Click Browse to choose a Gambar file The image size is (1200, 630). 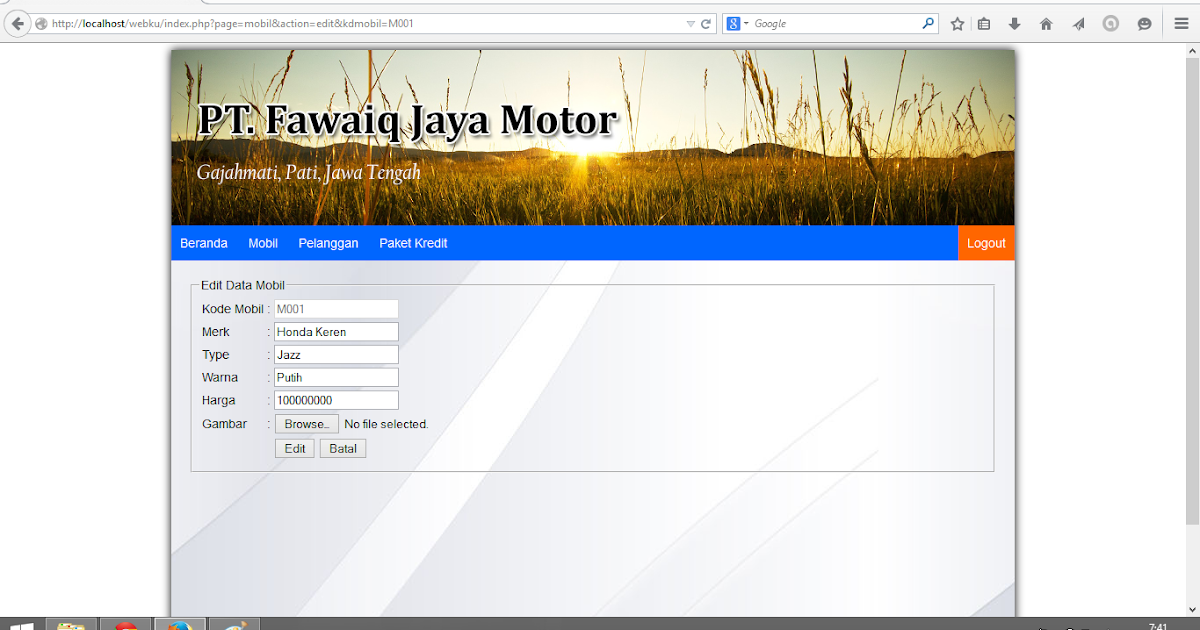click(x=306, y=423)
